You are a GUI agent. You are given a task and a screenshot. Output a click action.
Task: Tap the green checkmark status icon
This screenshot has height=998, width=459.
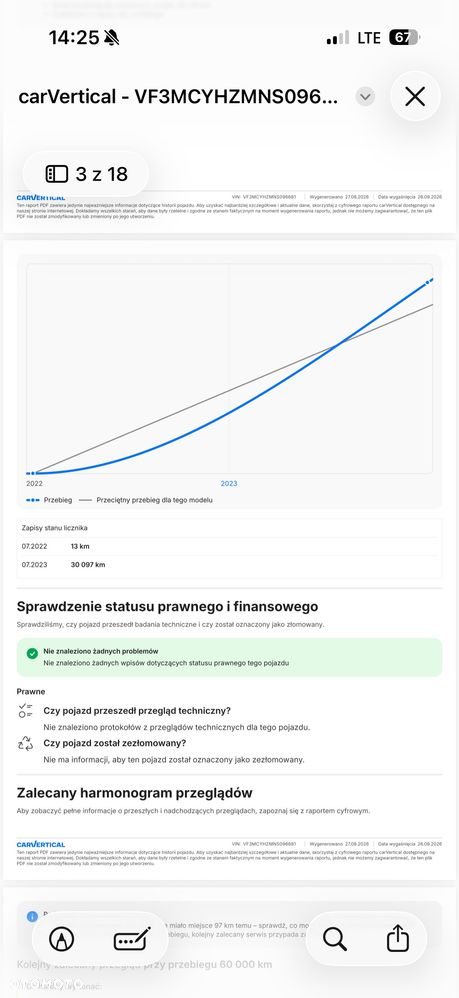(32, 654)
